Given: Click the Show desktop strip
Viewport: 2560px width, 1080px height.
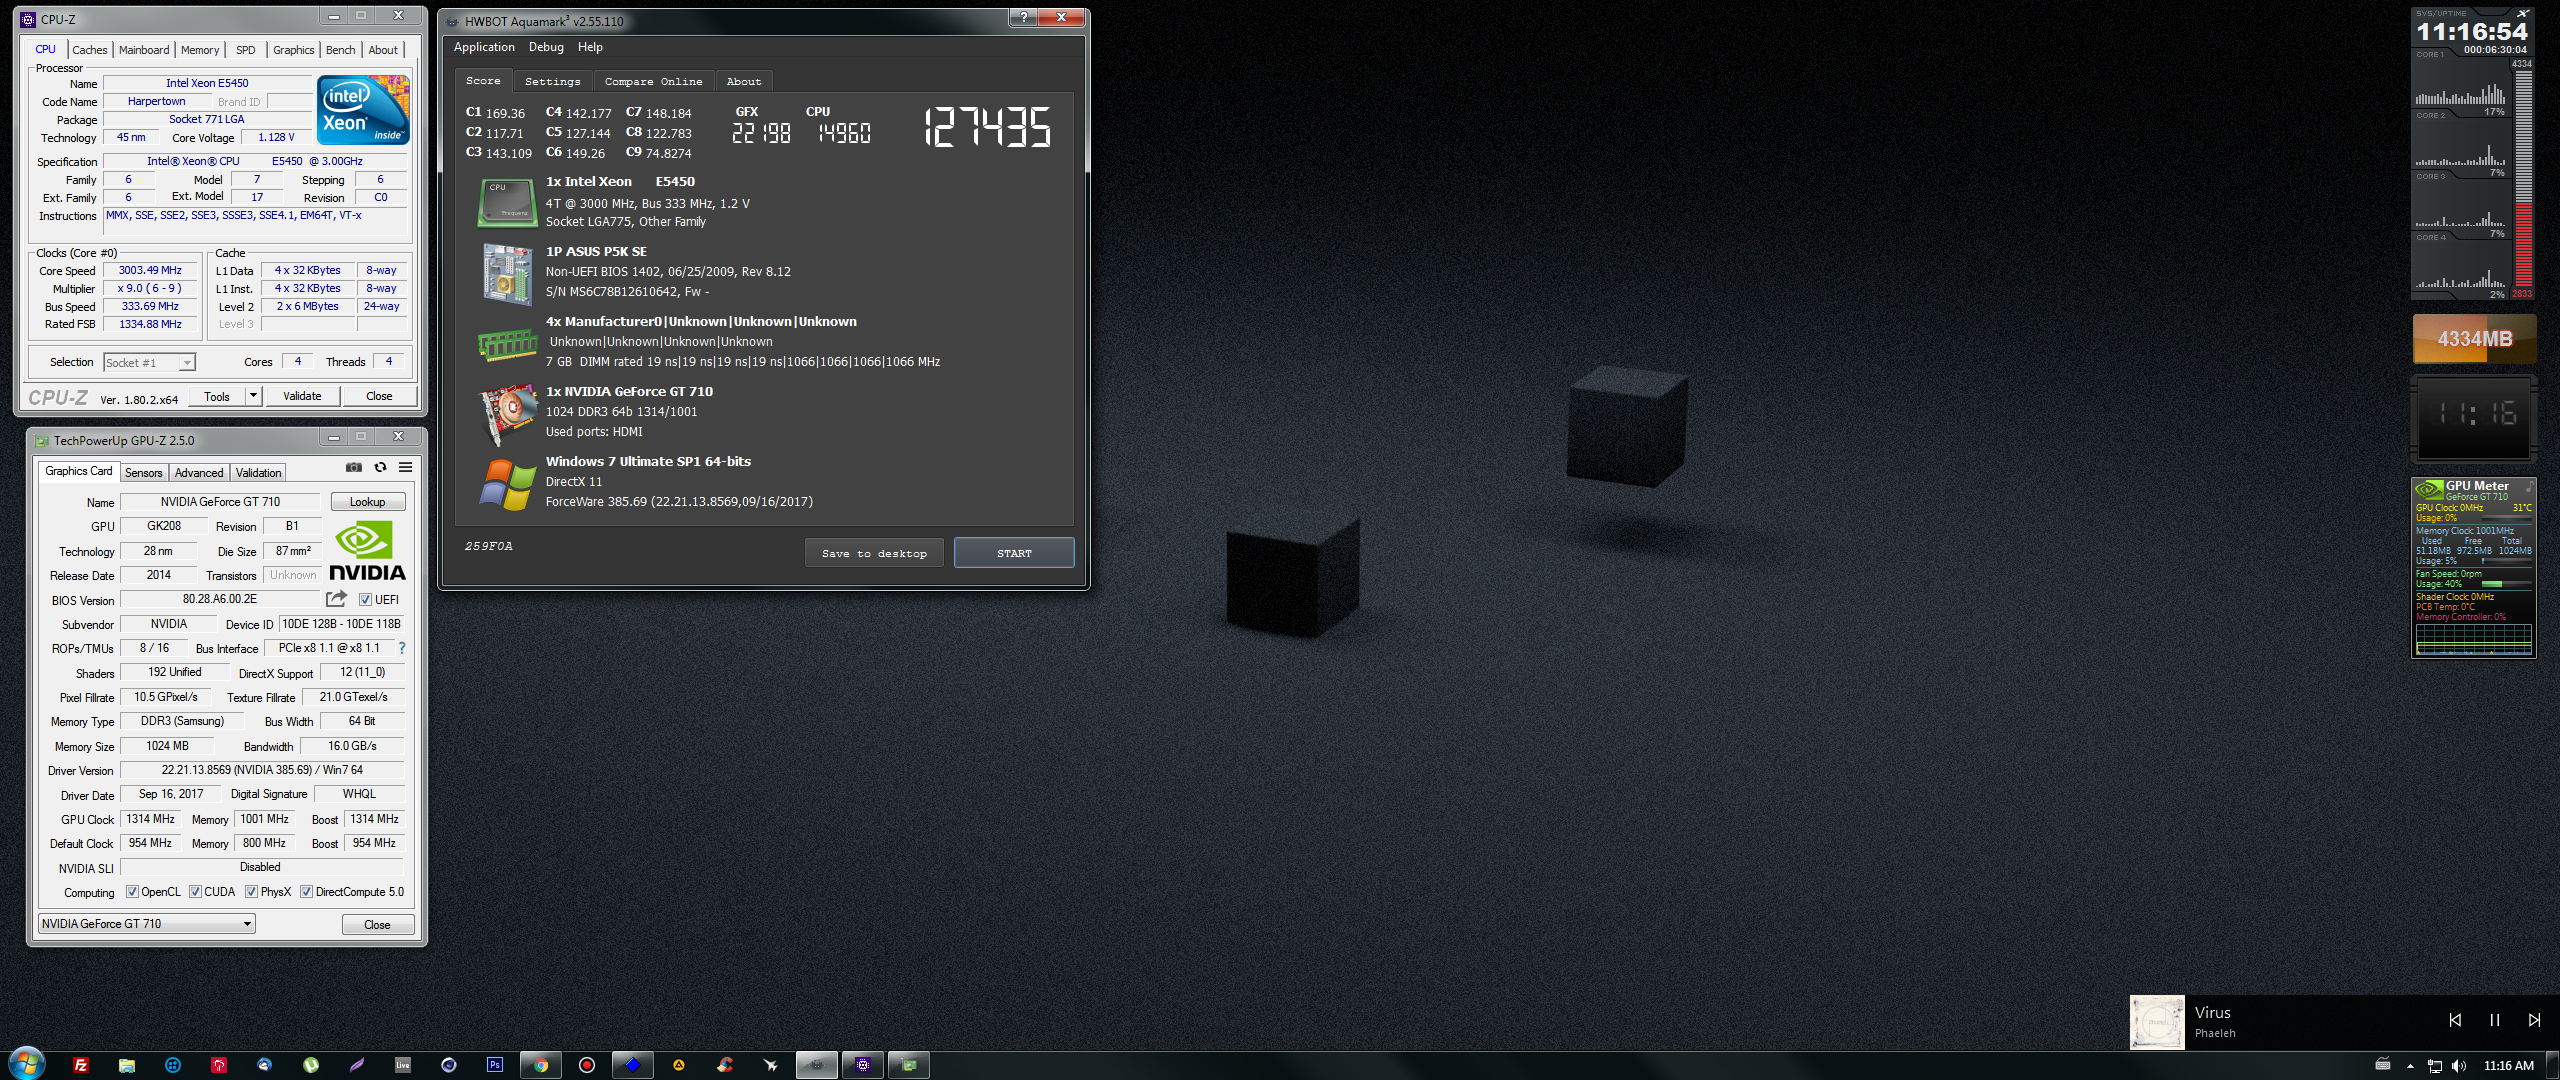Looking at the screenshot, I should pos(2553,1065).
